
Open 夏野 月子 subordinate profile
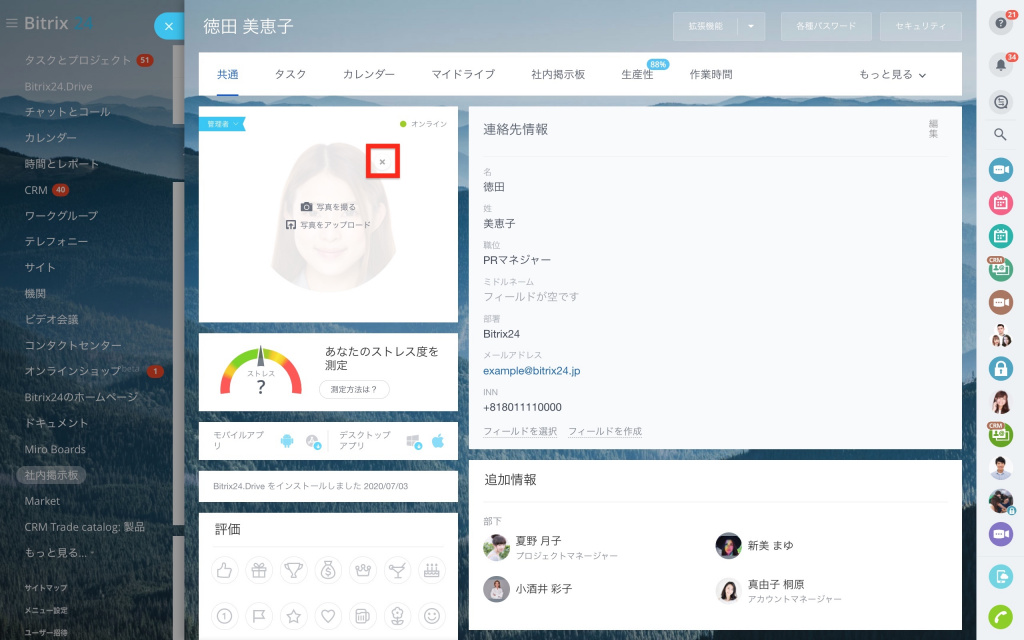(x=540, y=540)
